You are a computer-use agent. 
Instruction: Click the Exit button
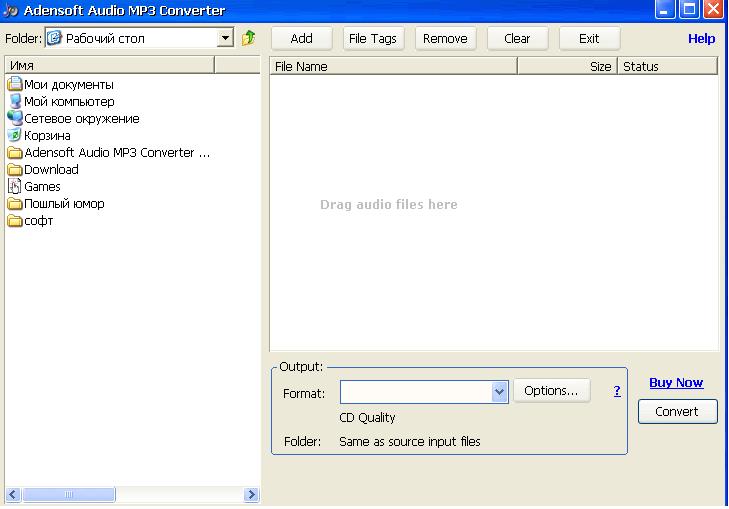[x=589, y=39]
